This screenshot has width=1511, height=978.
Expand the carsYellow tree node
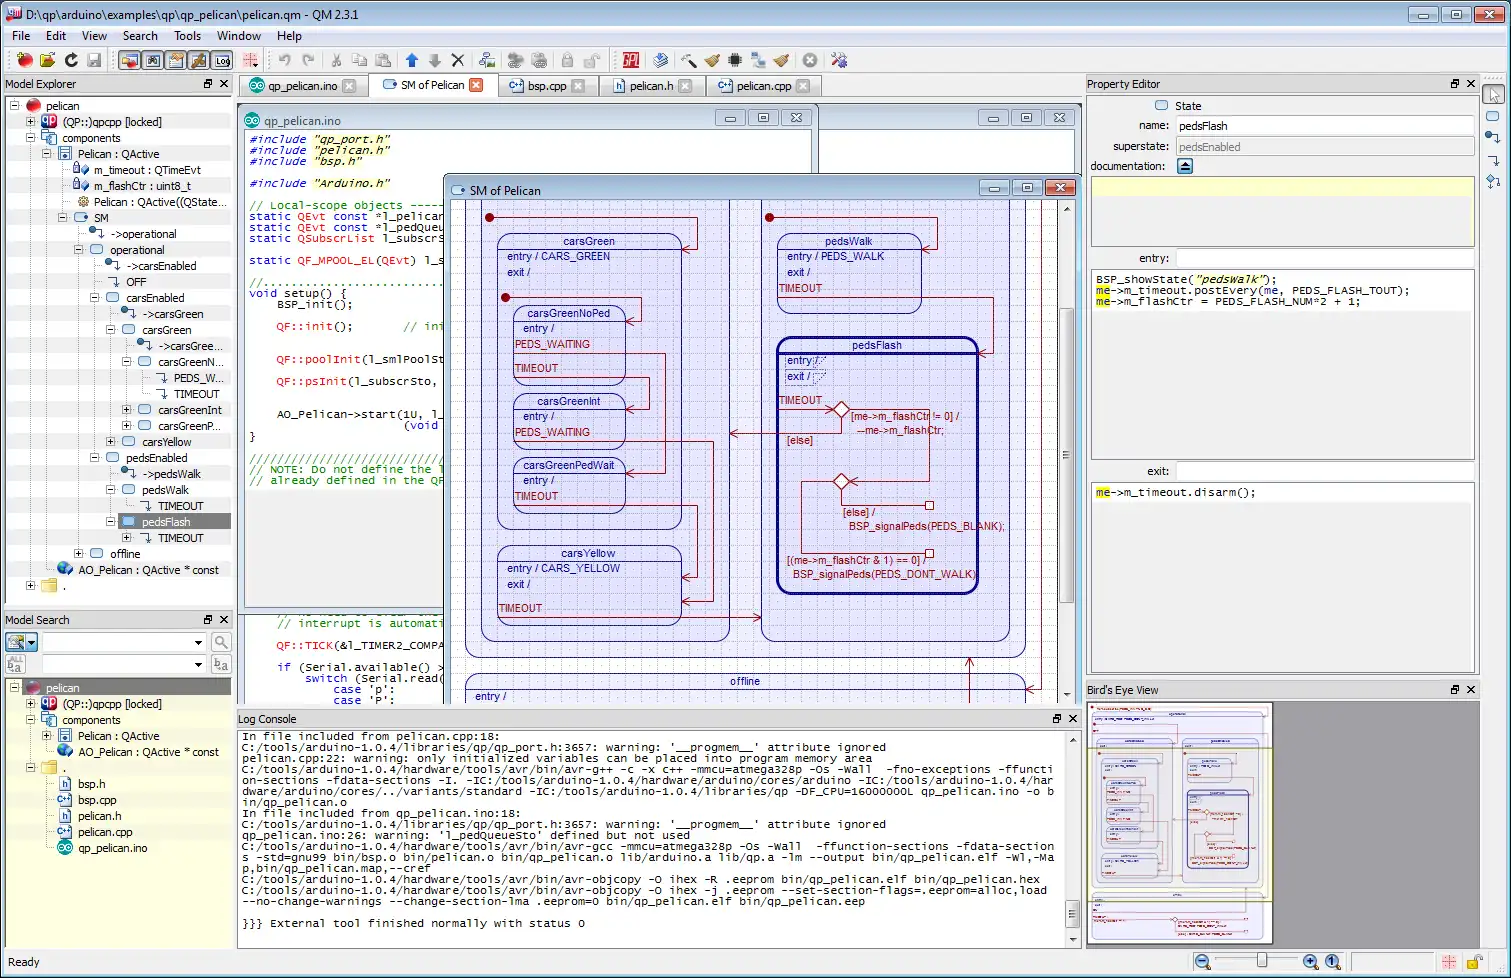point(111,442)
